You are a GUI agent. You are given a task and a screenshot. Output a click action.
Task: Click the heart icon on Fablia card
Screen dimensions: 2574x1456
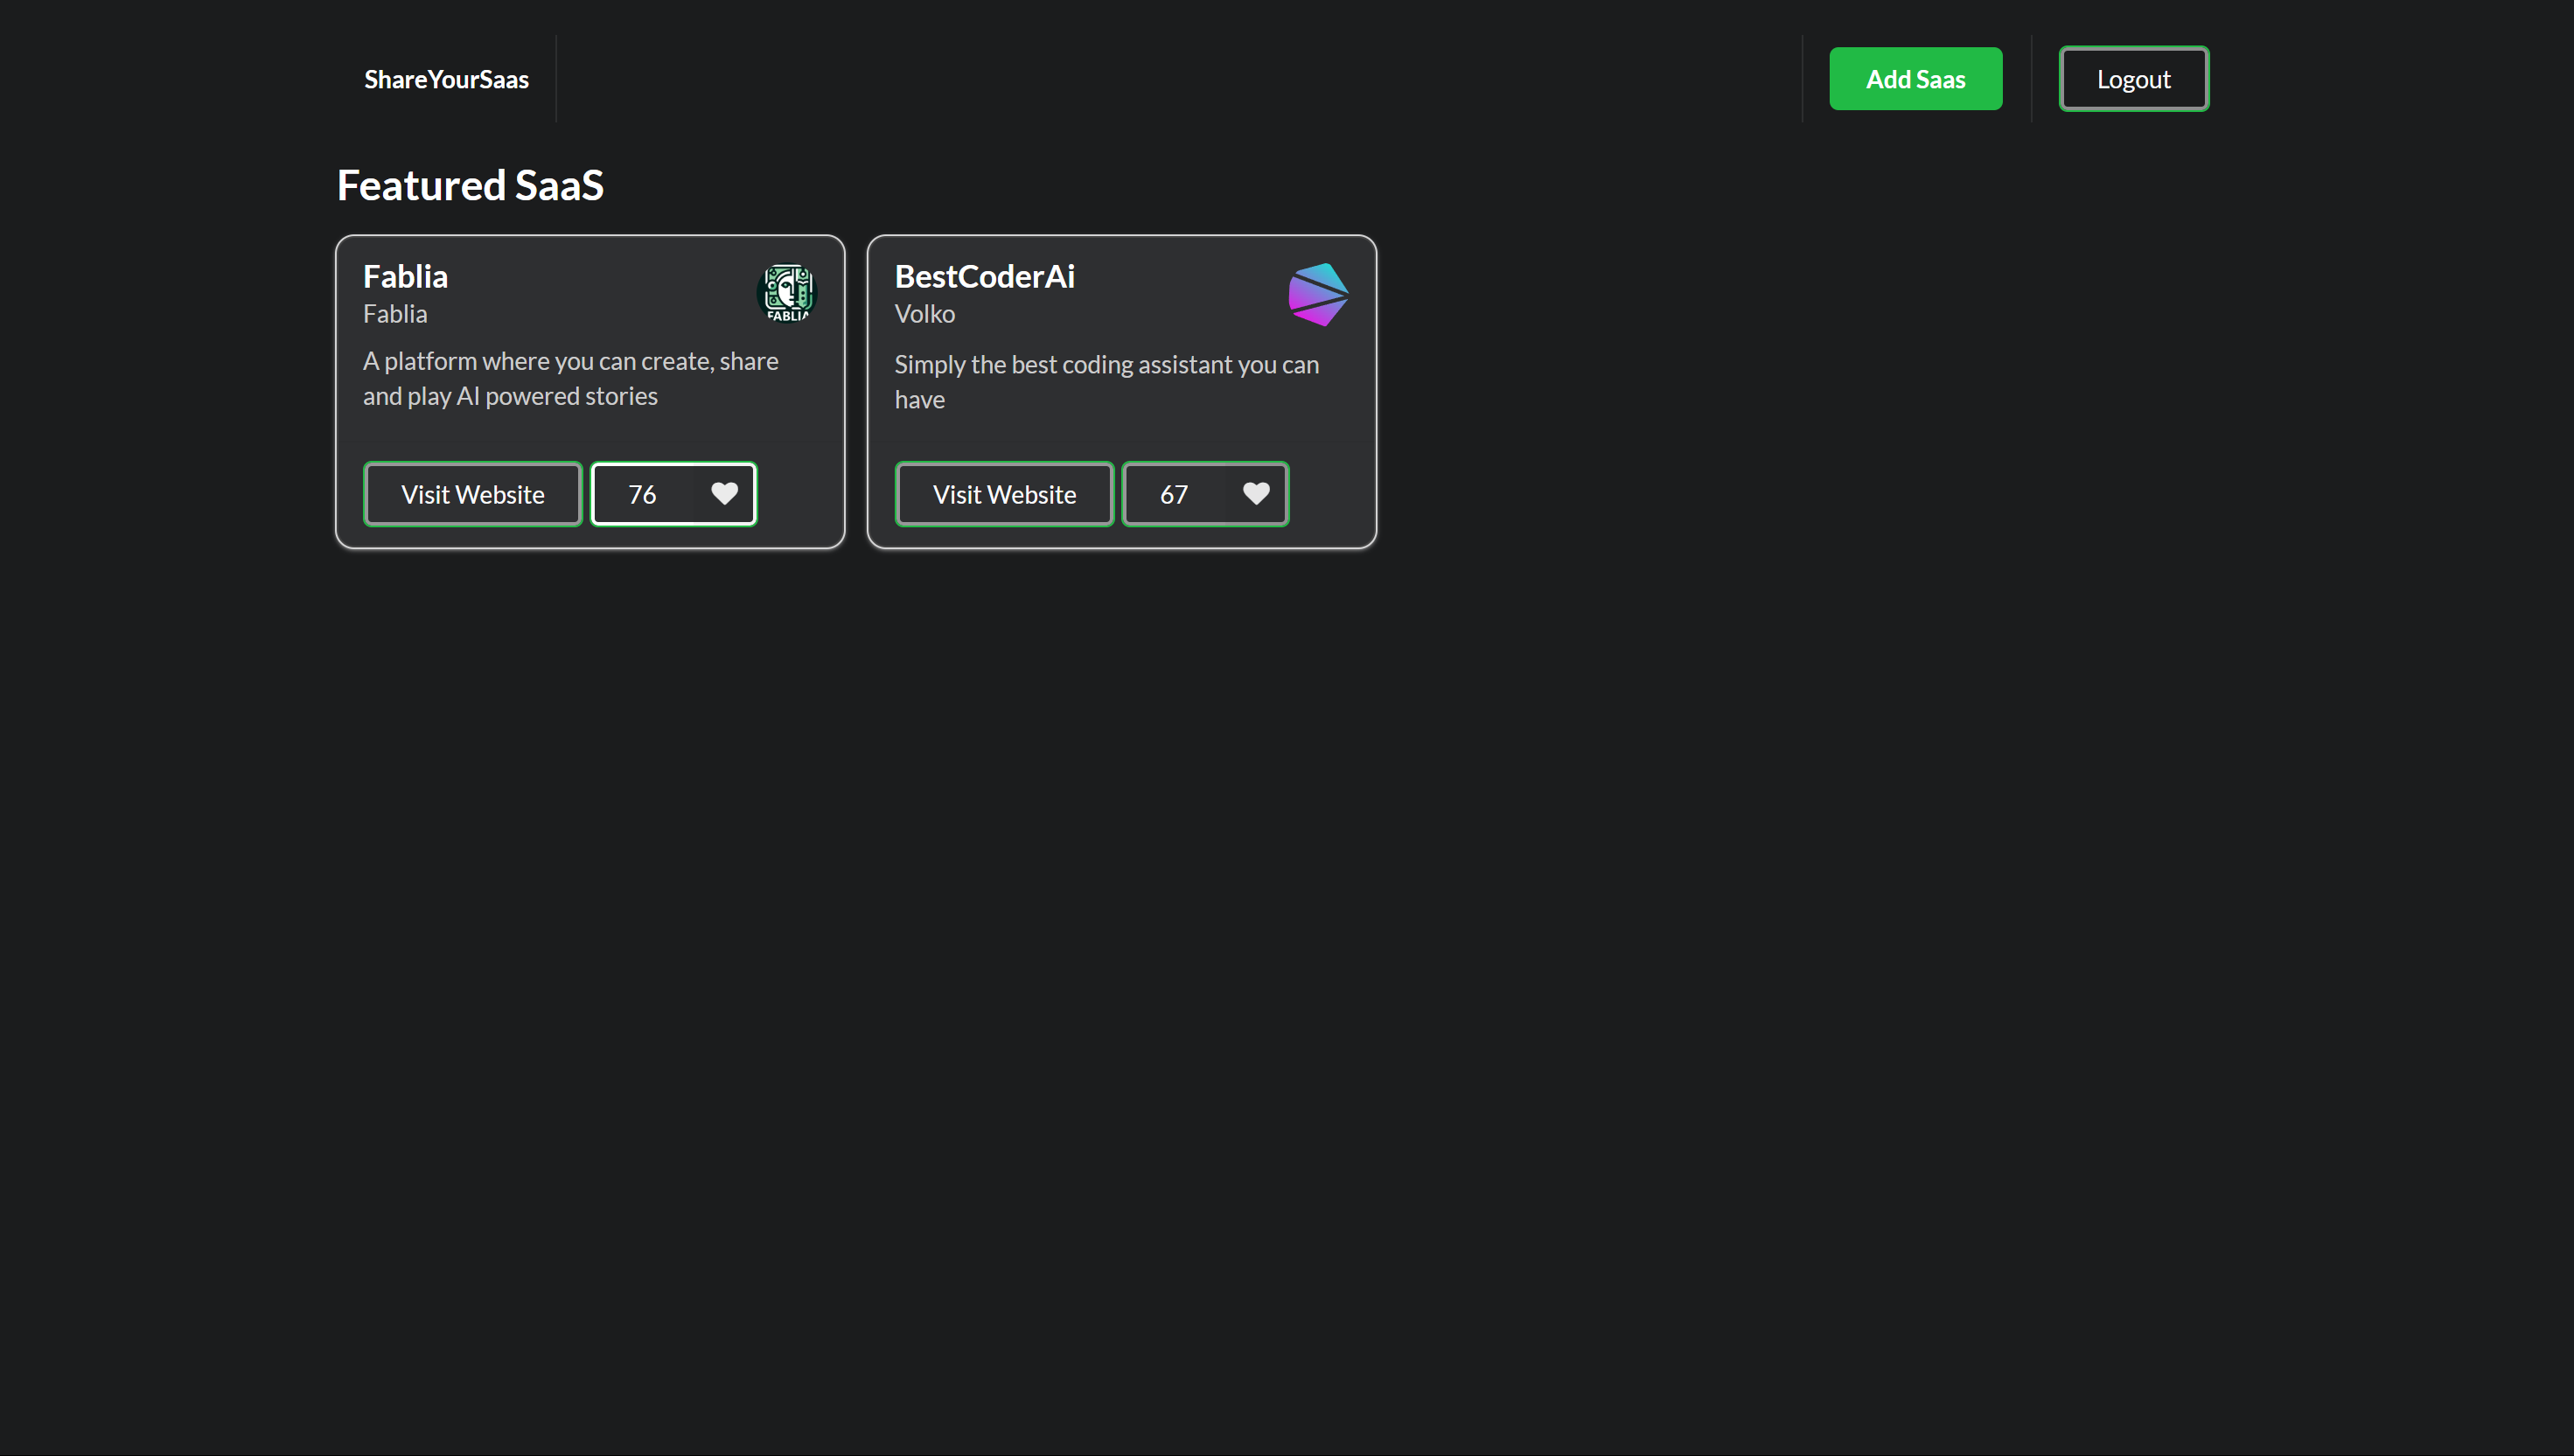click(x=724, y=494)
